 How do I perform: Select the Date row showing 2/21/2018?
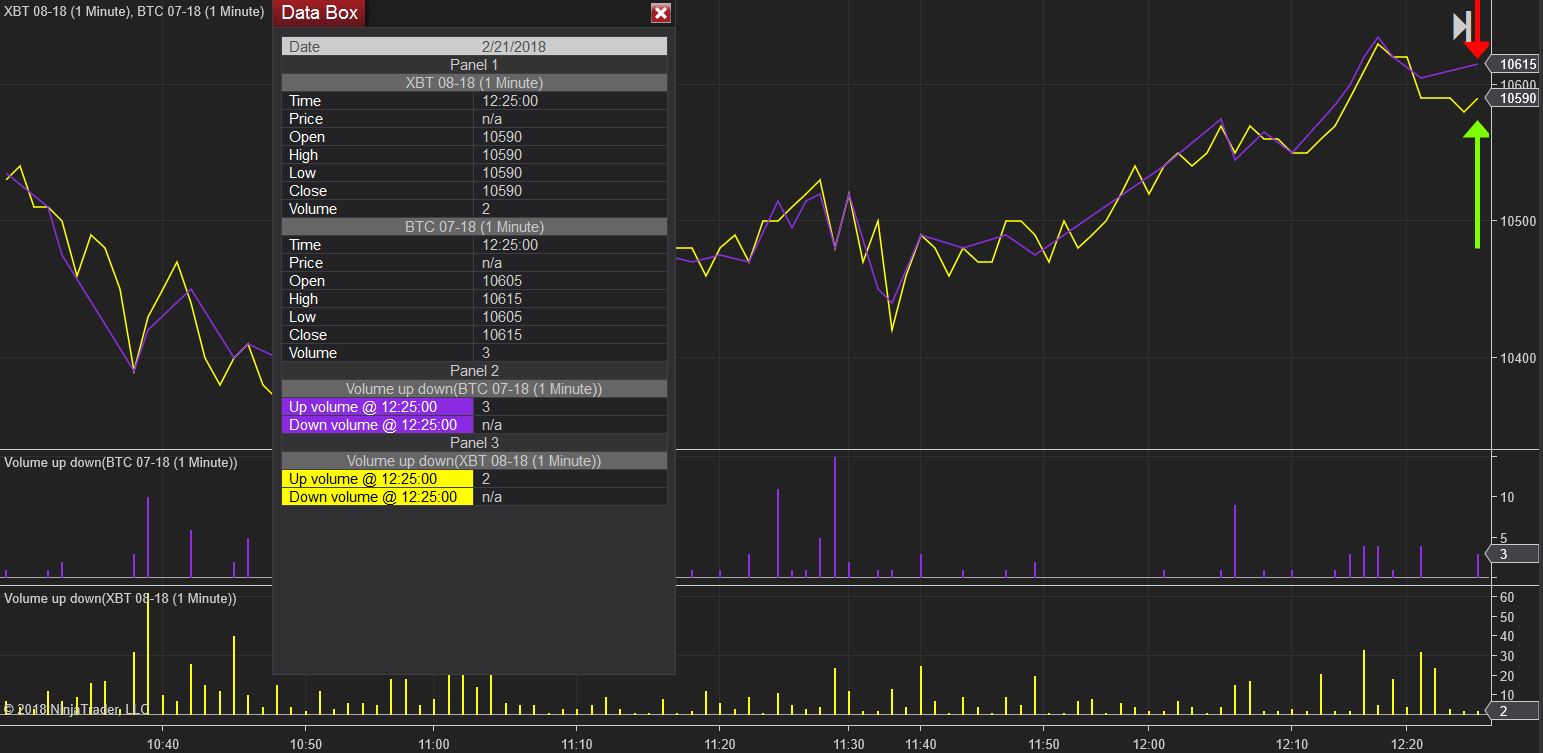tap(474, 46)
